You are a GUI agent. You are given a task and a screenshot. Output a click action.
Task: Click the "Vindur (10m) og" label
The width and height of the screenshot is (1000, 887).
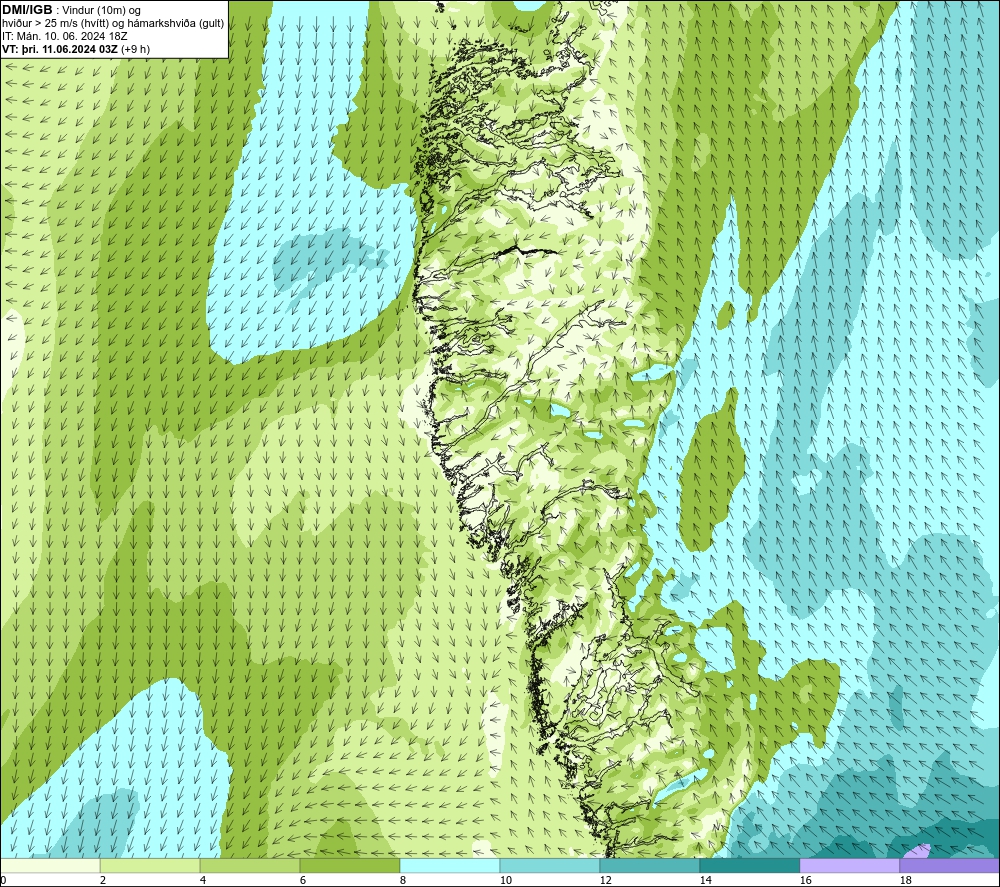point(101,10)
